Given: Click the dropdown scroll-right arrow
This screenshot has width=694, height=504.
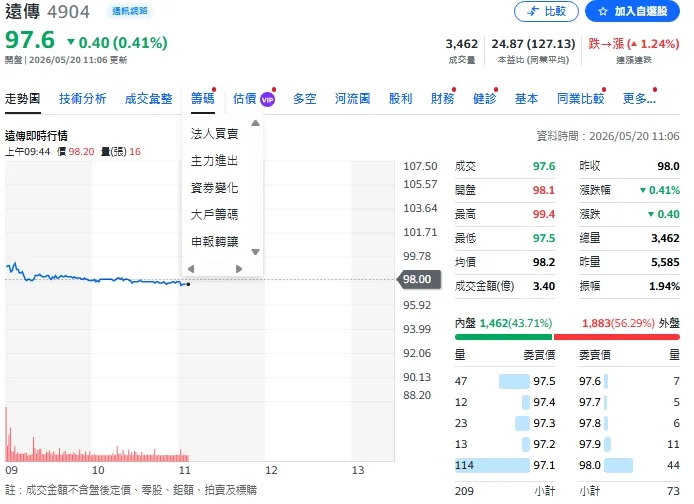Looking at the screenshot, I should [x=239, y=269].
